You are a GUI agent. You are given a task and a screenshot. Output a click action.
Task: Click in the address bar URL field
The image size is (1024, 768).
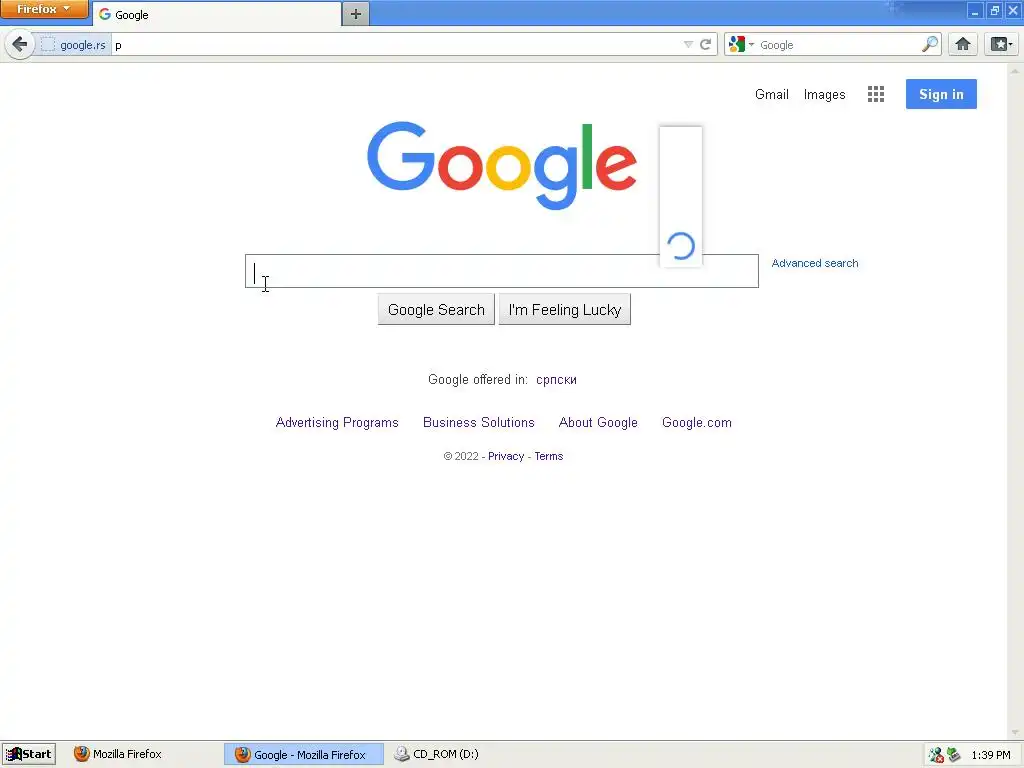(395, 44)
